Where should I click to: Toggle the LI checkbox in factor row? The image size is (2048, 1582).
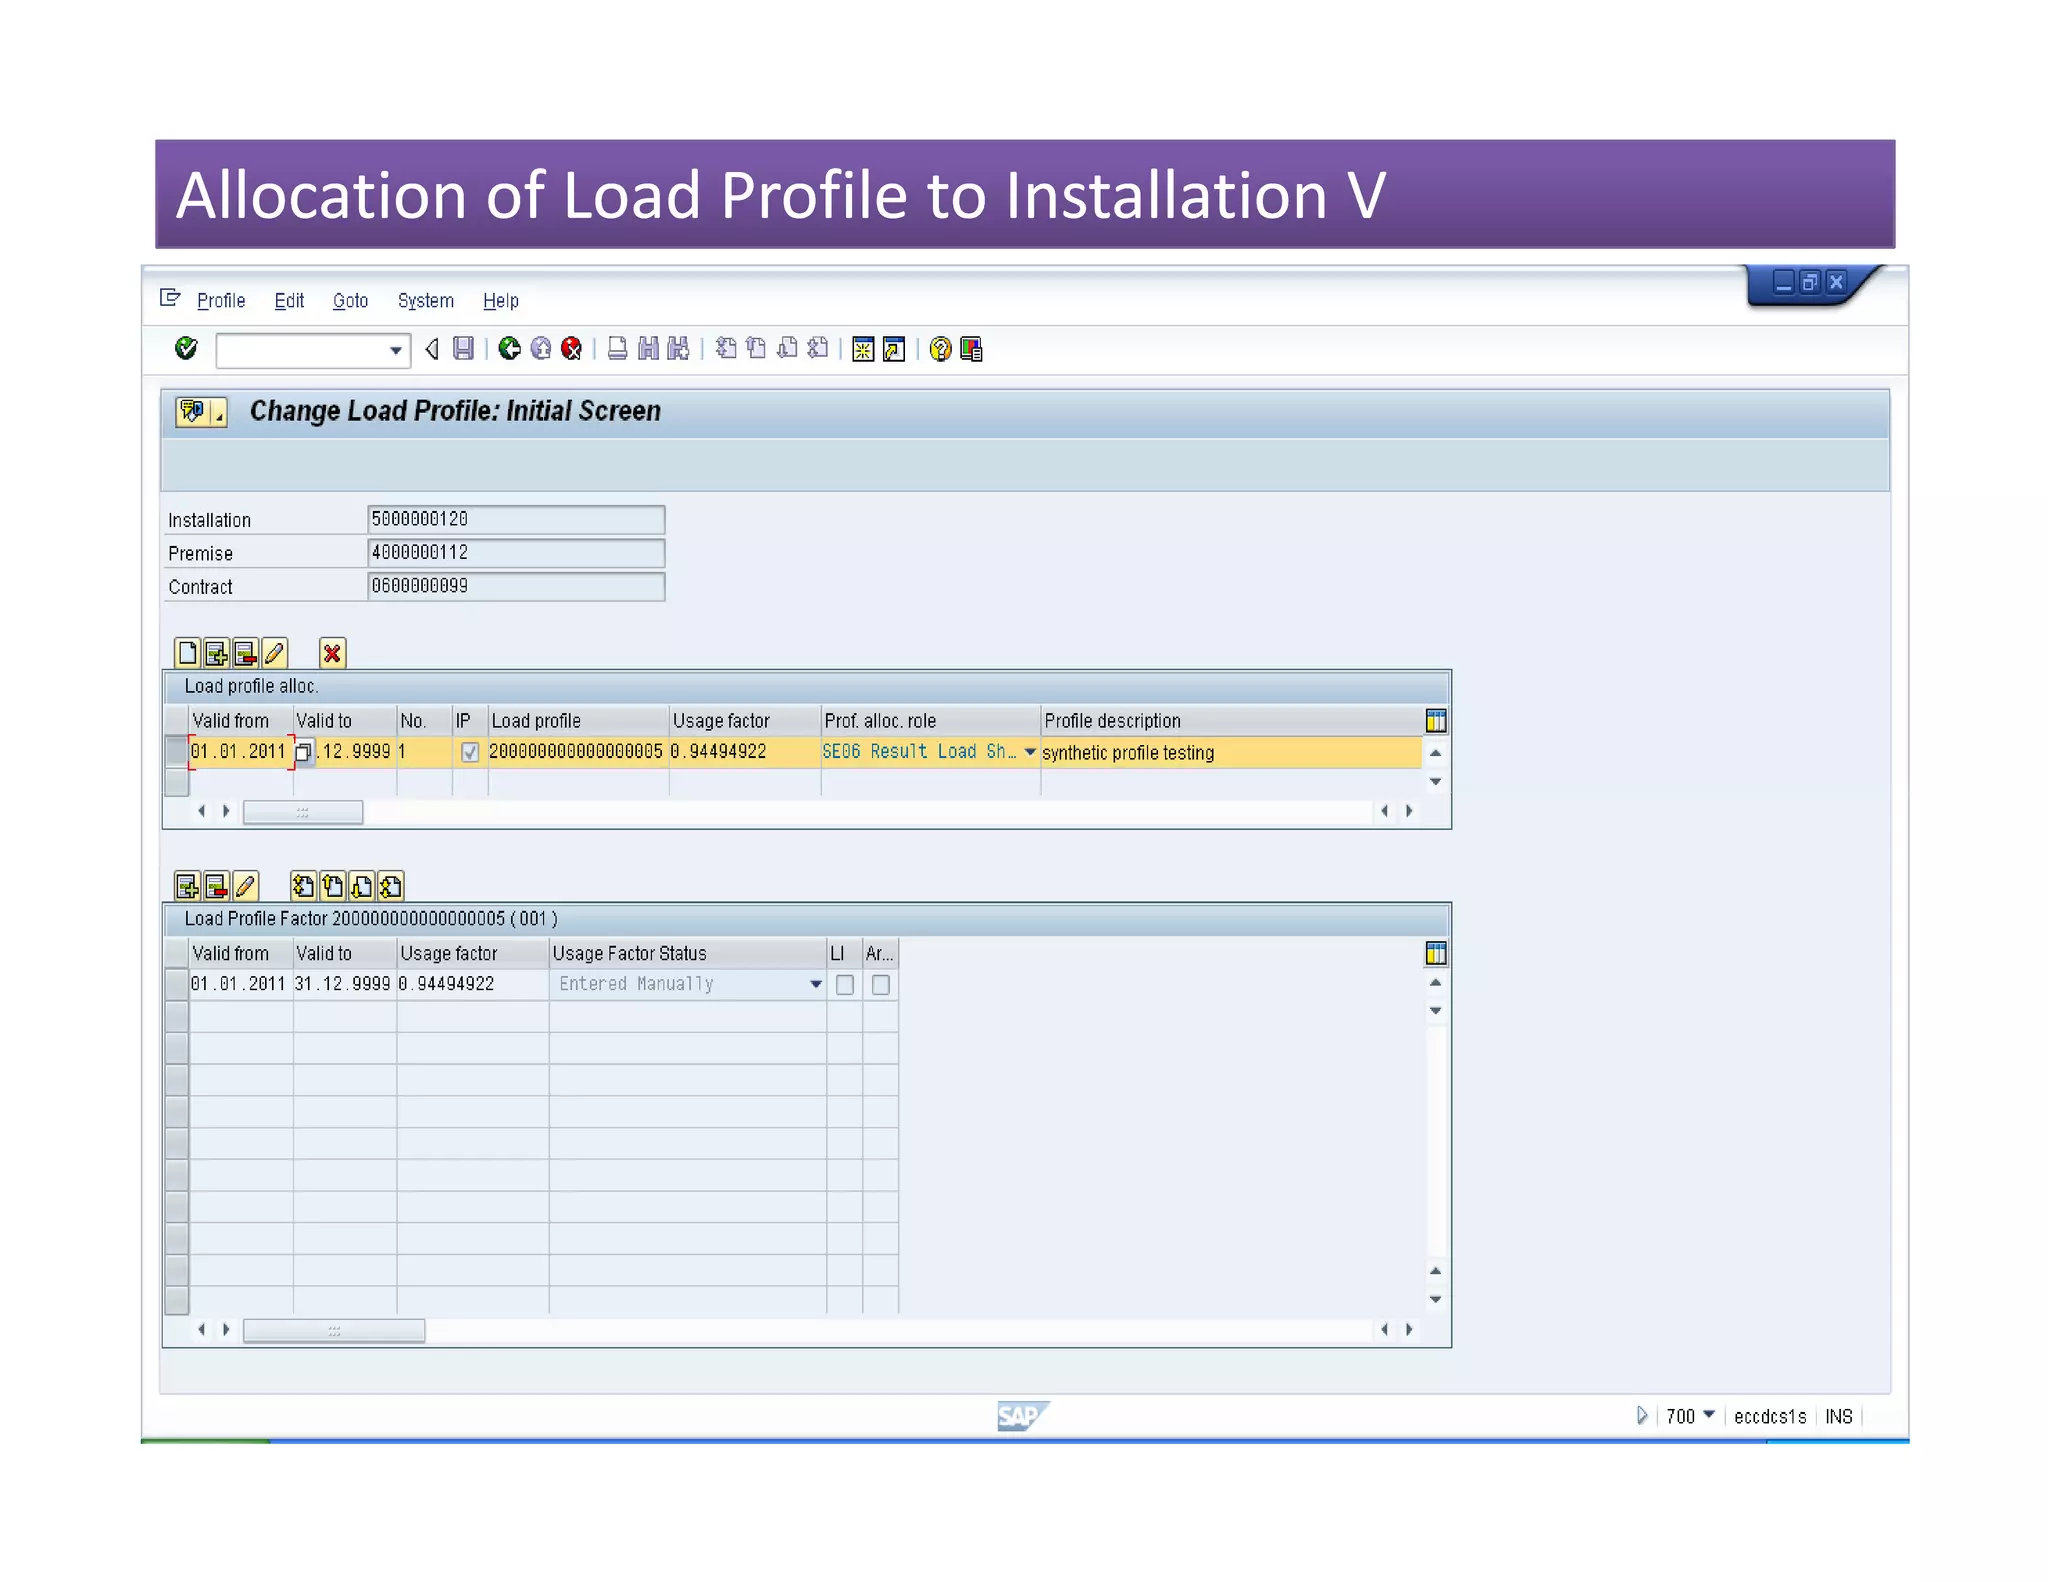[845, 985]
